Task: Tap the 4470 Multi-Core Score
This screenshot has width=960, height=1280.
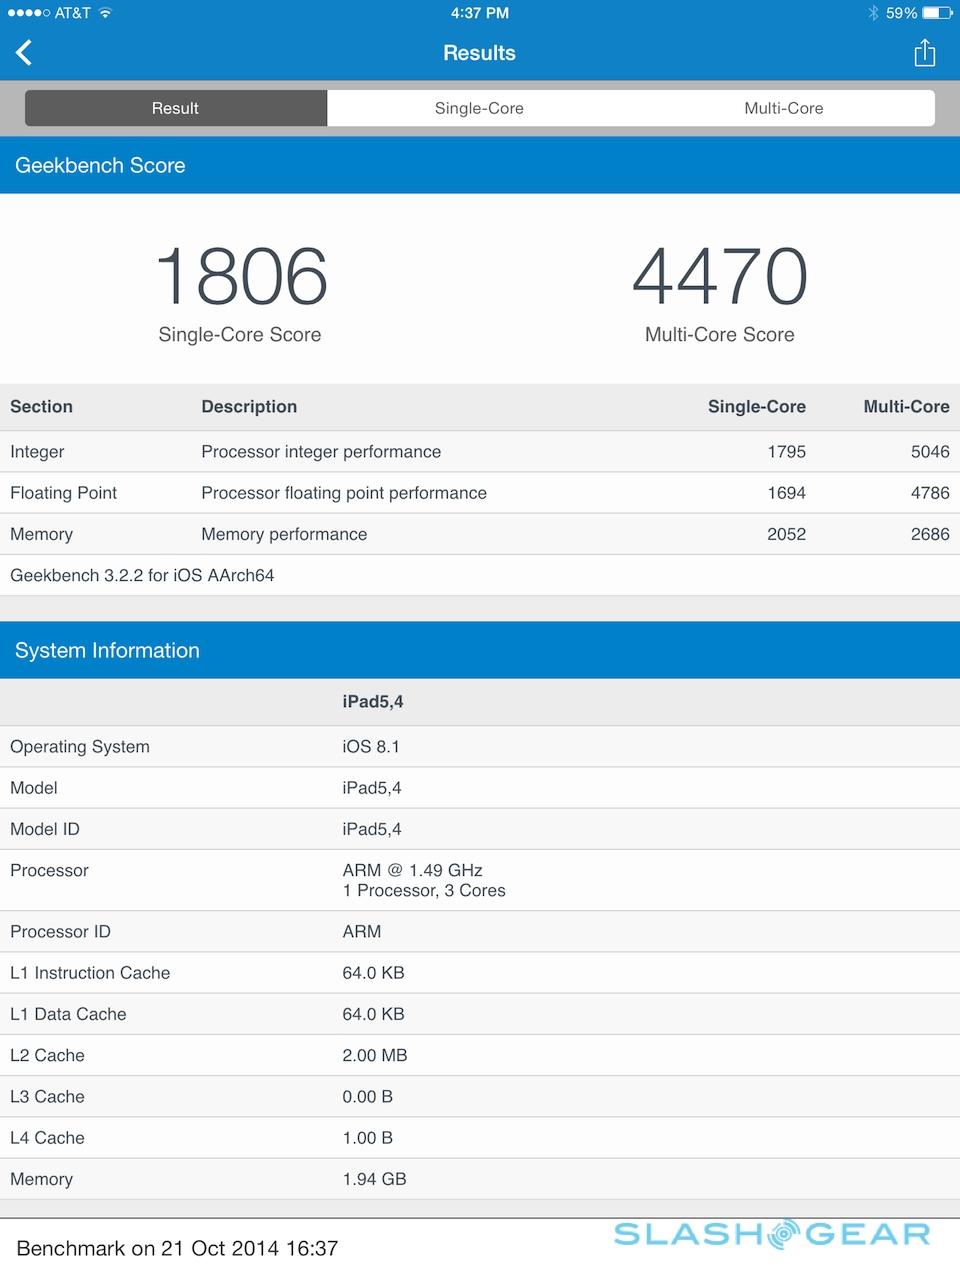Action: 719,277
